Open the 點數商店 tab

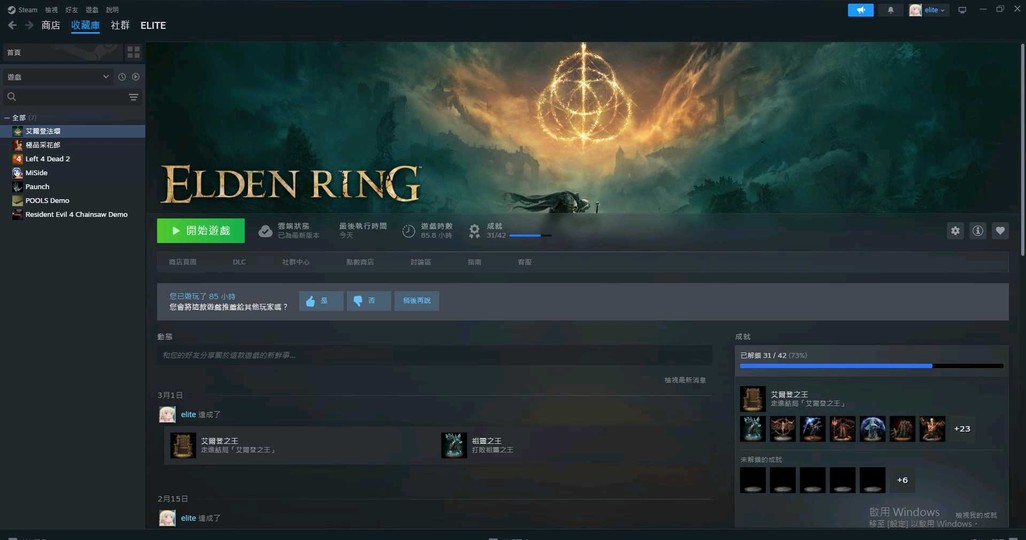(x=360, y=262)
